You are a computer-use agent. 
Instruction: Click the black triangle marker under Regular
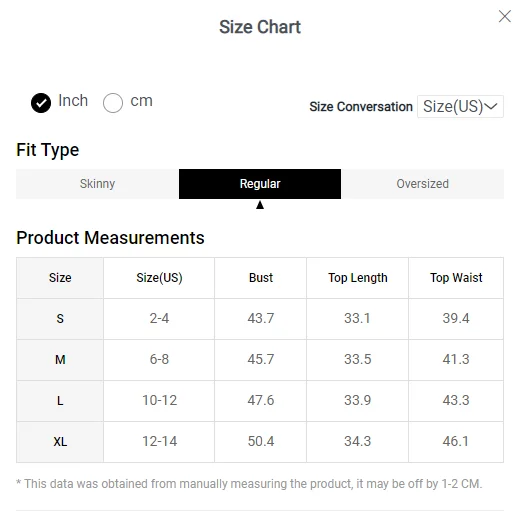pyautogui.click(x=260, y=205)
